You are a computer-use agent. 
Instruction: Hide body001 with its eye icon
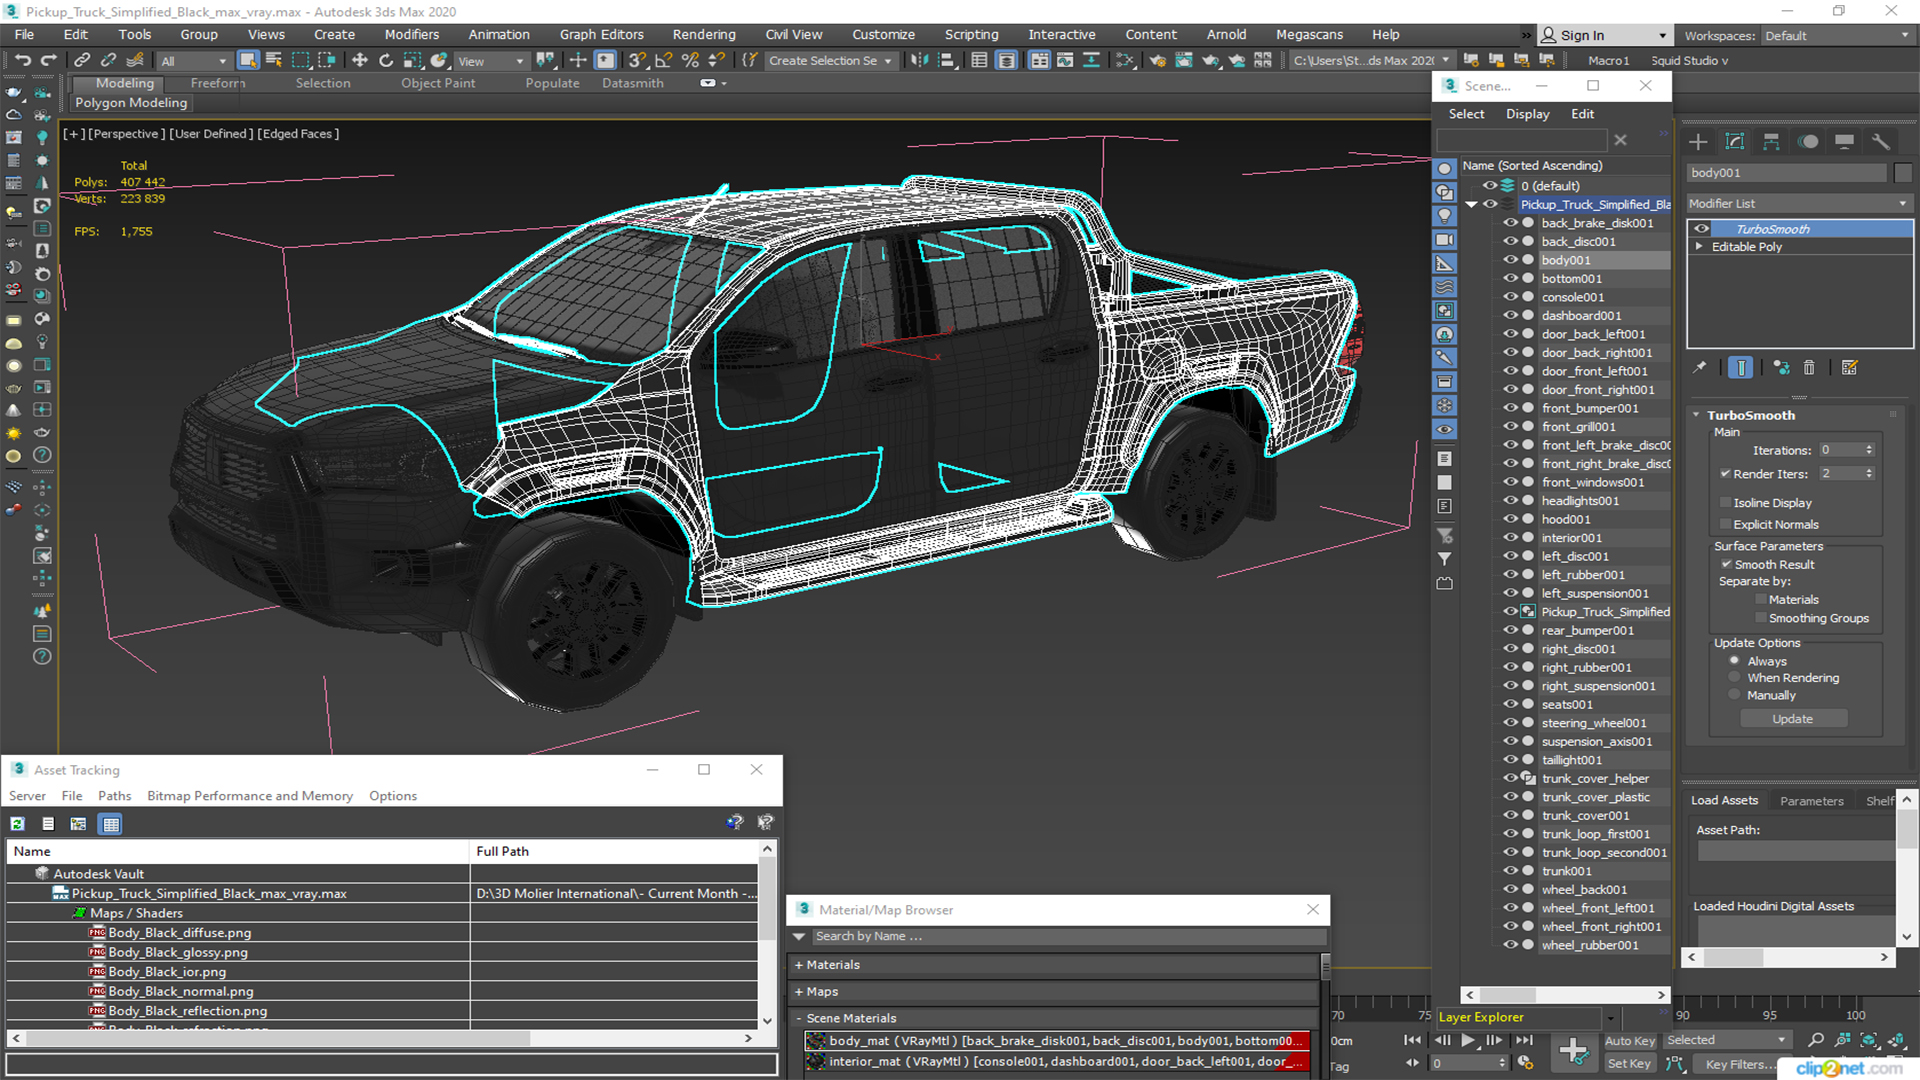tap(1510, 260)
